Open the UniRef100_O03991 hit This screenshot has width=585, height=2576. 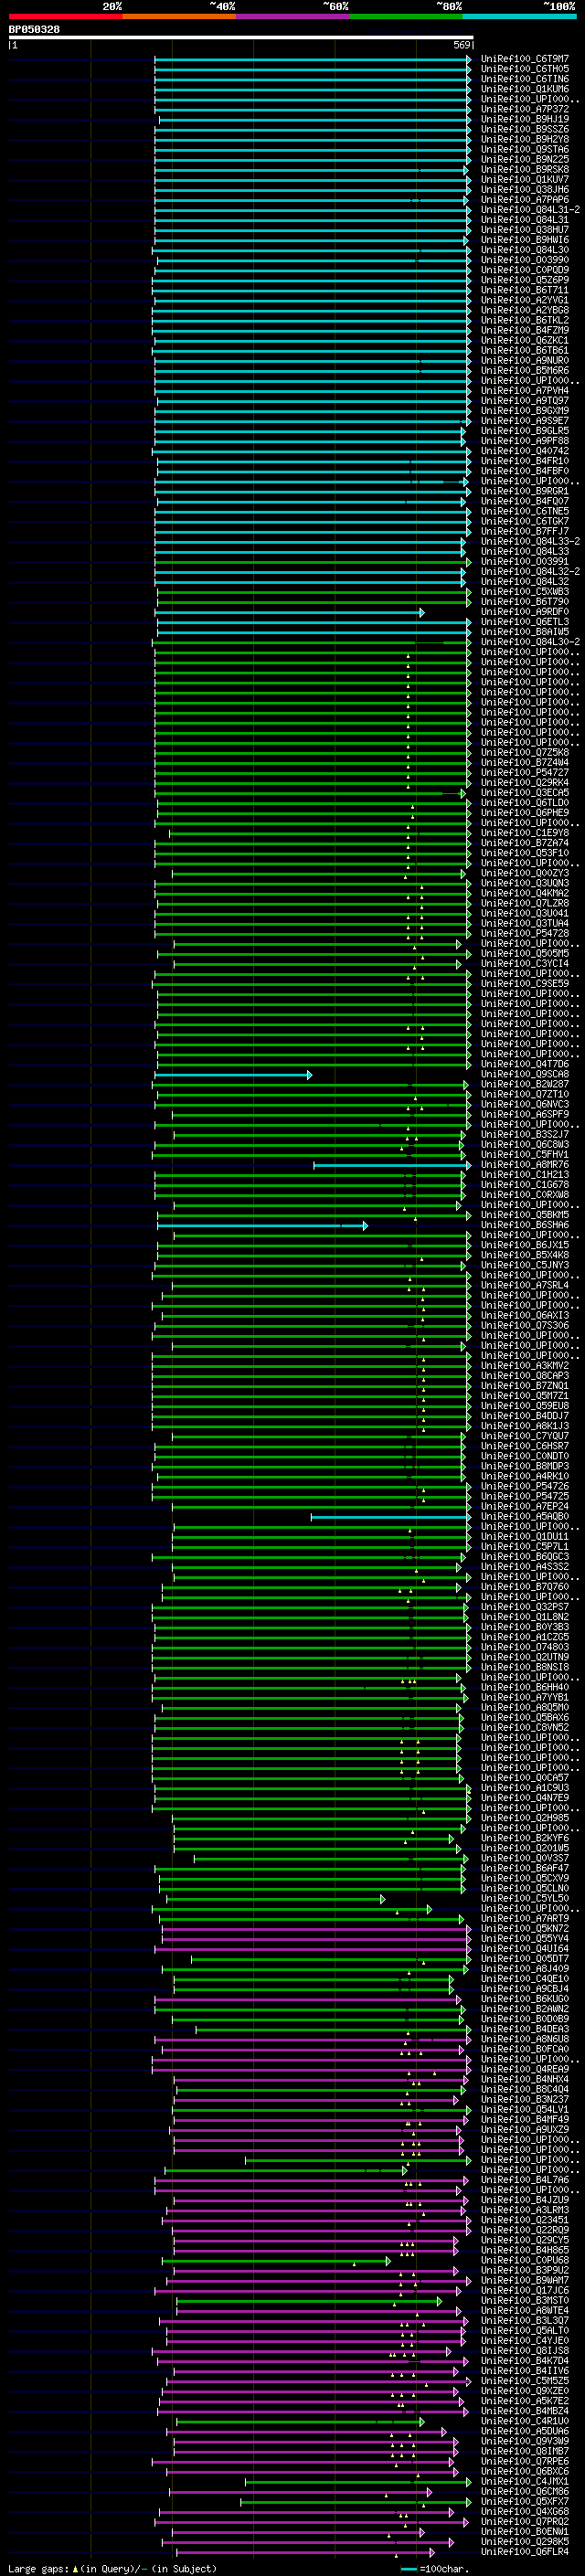coord(525,562)
